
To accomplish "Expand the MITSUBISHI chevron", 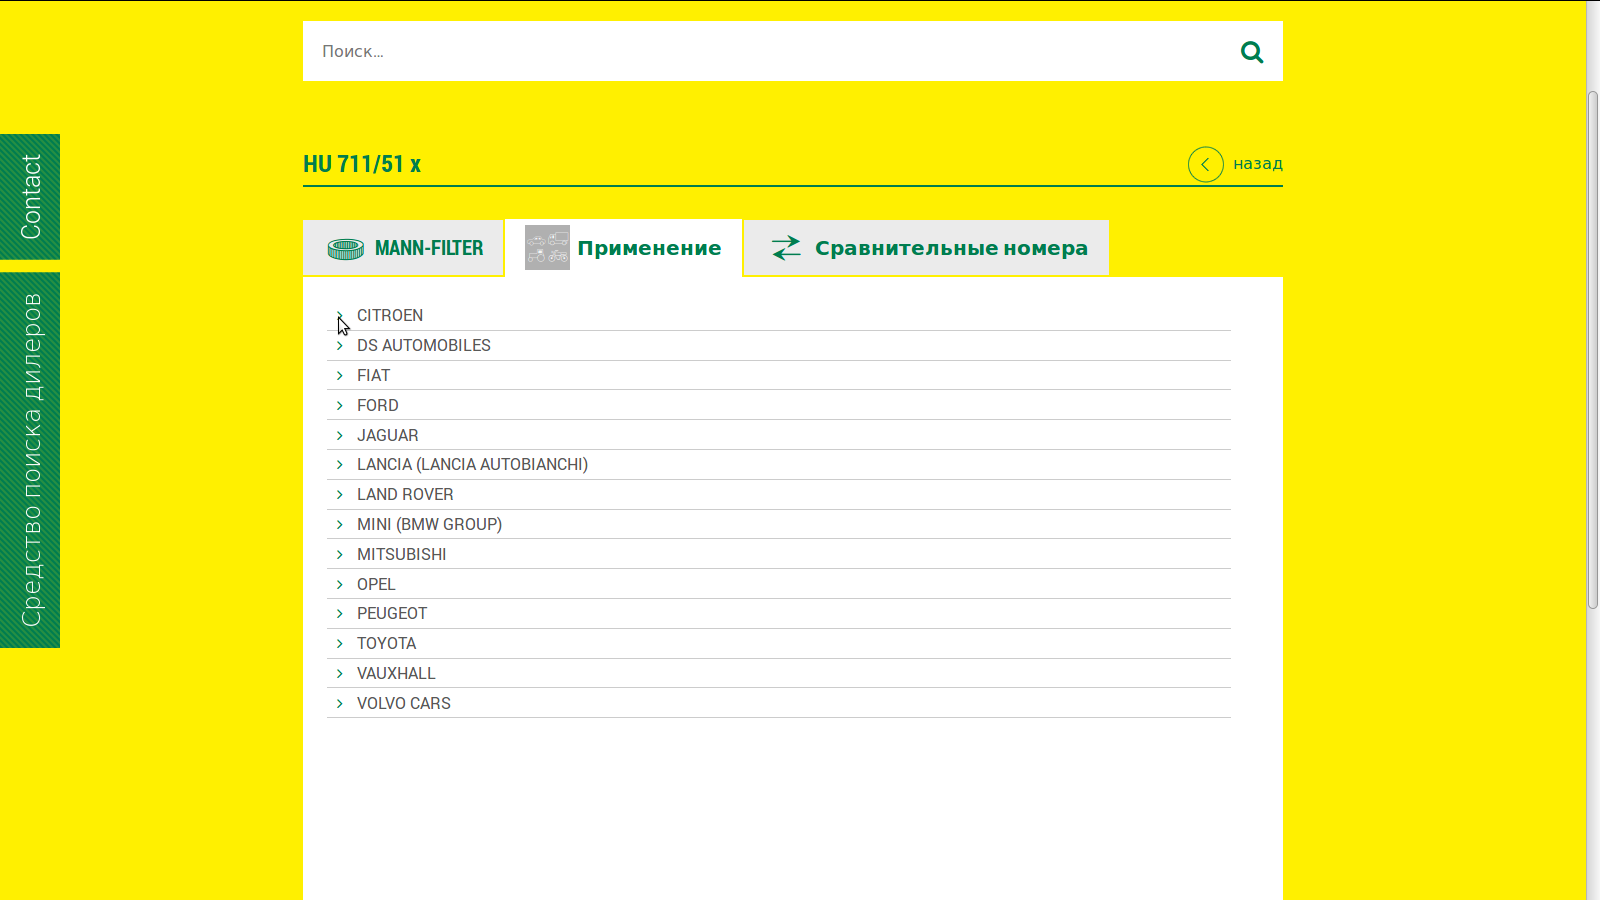I will [340, 555].
